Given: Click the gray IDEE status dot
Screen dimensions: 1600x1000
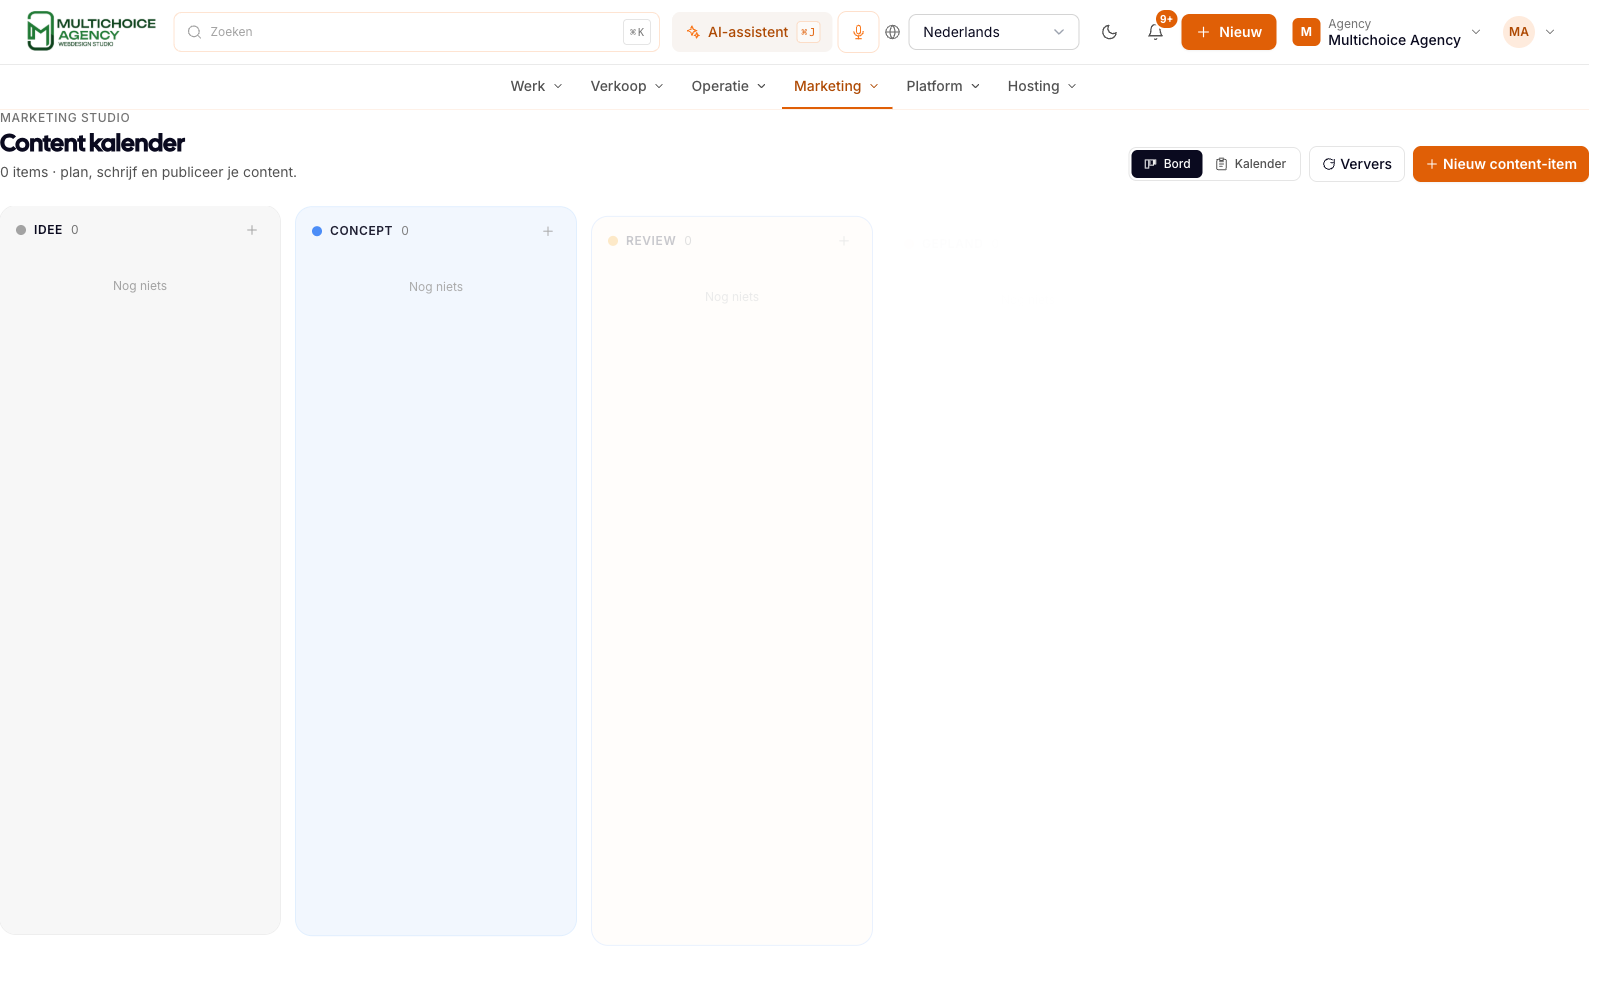Looking at the screenshot, I should (21, 230).
